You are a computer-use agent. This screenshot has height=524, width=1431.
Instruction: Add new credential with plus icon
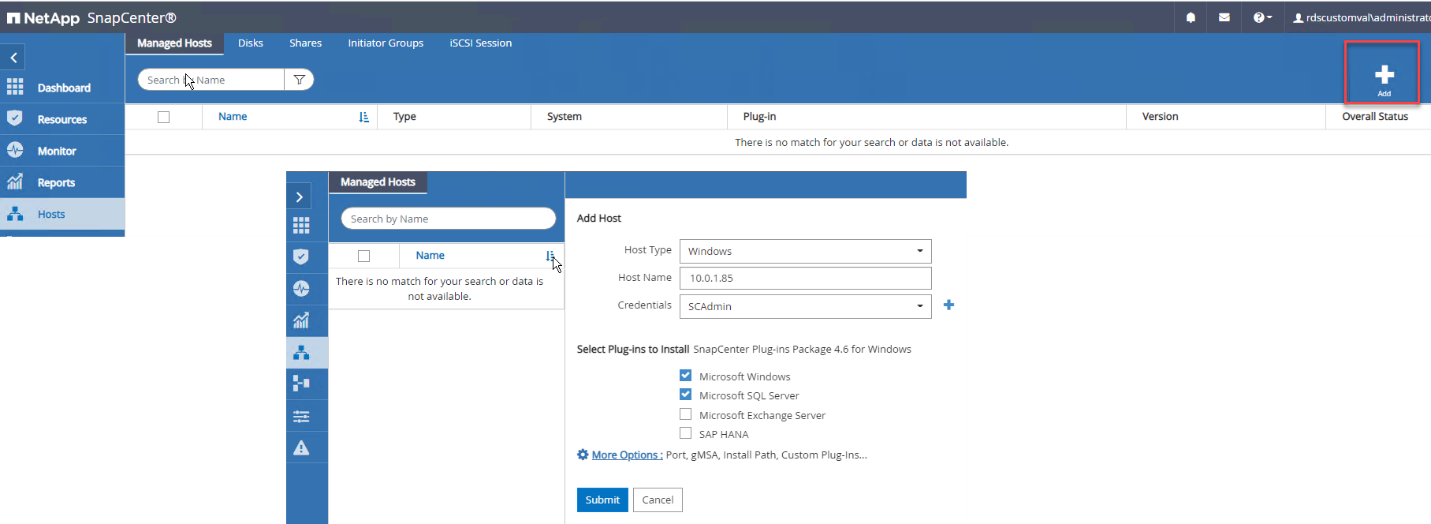coord(949,305)
